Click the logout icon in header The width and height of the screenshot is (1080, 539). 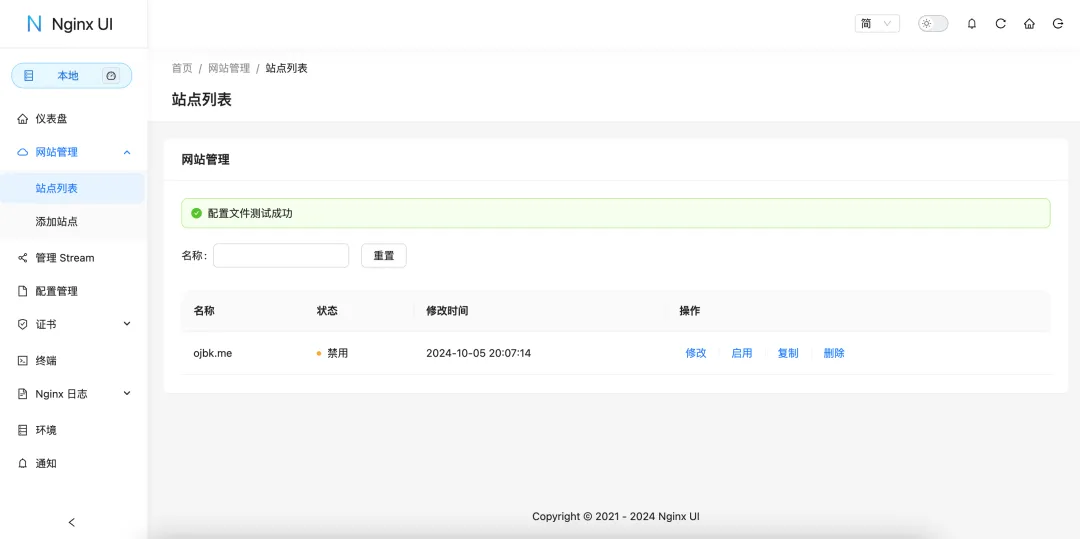pyautogui.click(x=1058, y=24)
